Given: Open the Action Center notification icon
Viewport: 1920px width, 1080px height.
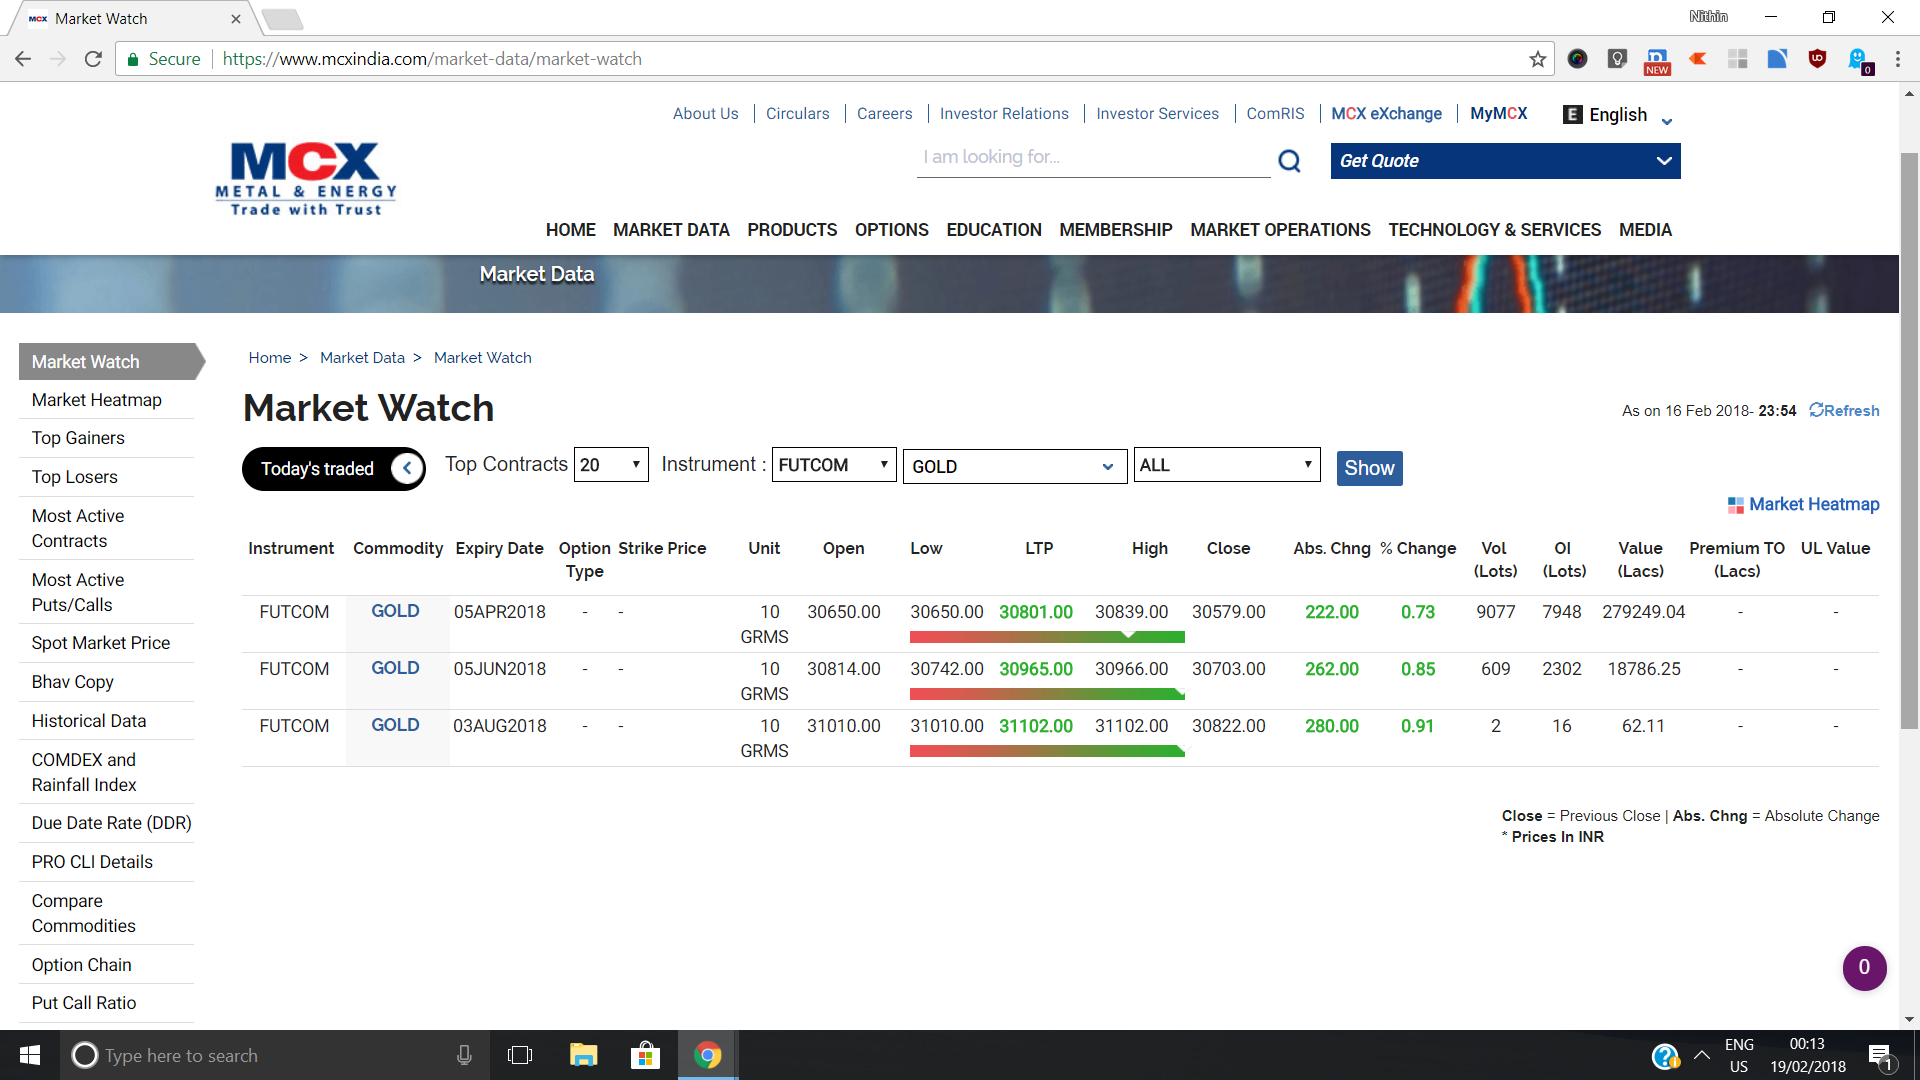Looking at the screenshot, I should pos(1880,1056).
